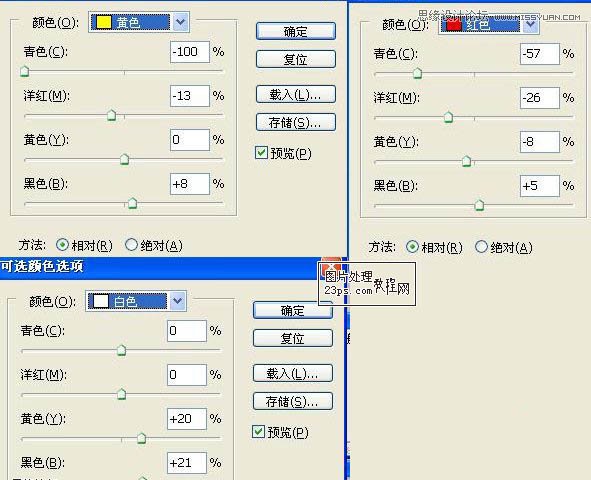Click the red color swatch in the dropdown
Viewport: 591px width, 480px height.
click(453, 25)
